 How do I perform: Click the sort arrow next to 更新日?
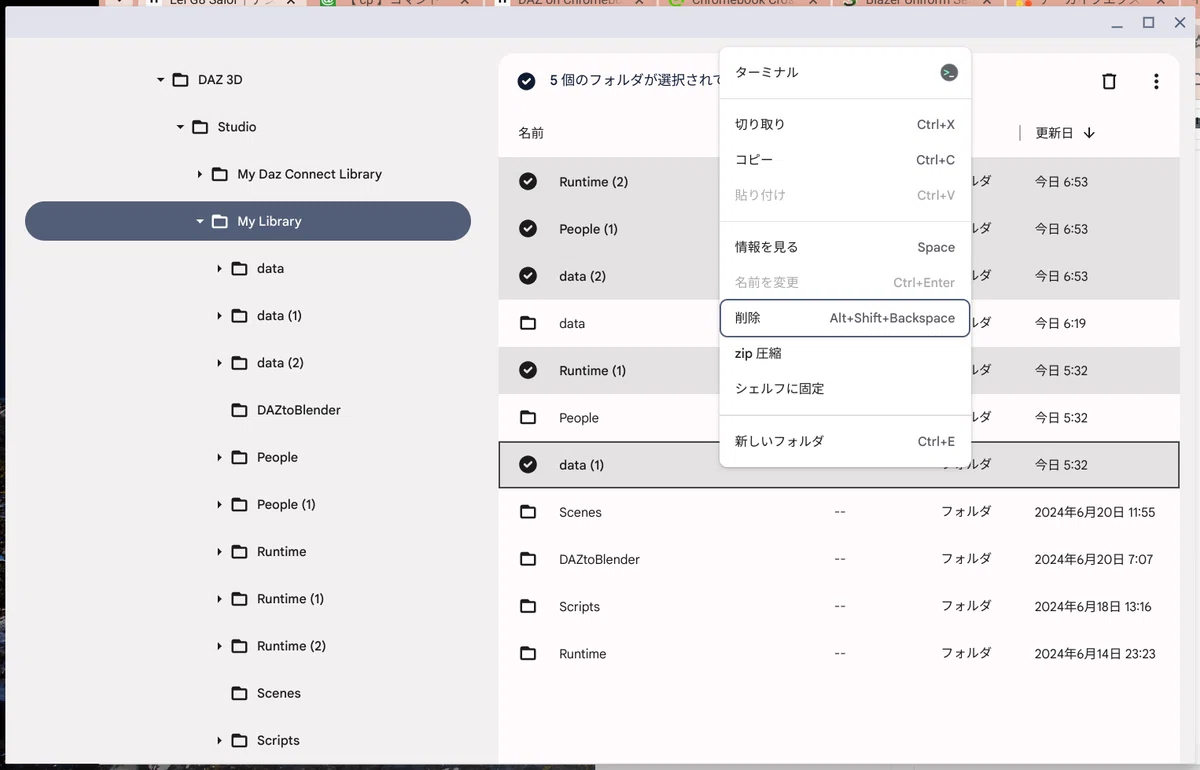pos(1089,133)
